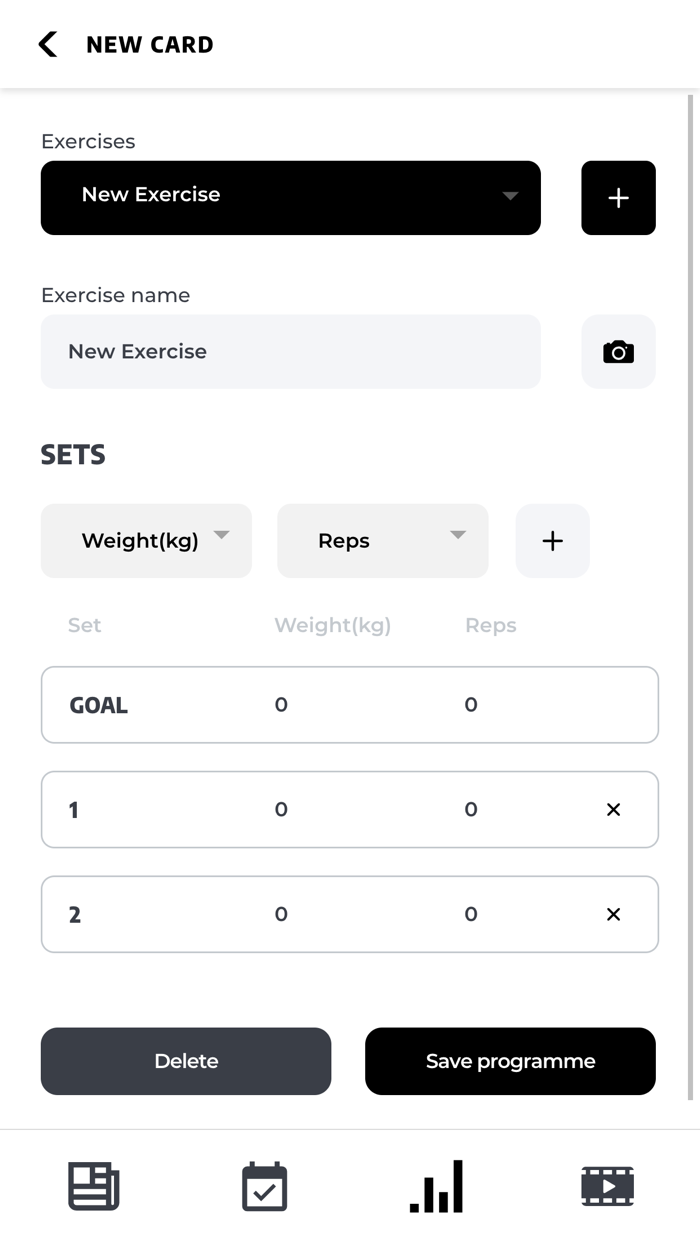This screenshot has width=700, height=1244.
Task: Open the workout cards section in bottom bar
Action: coord(93,1185)
